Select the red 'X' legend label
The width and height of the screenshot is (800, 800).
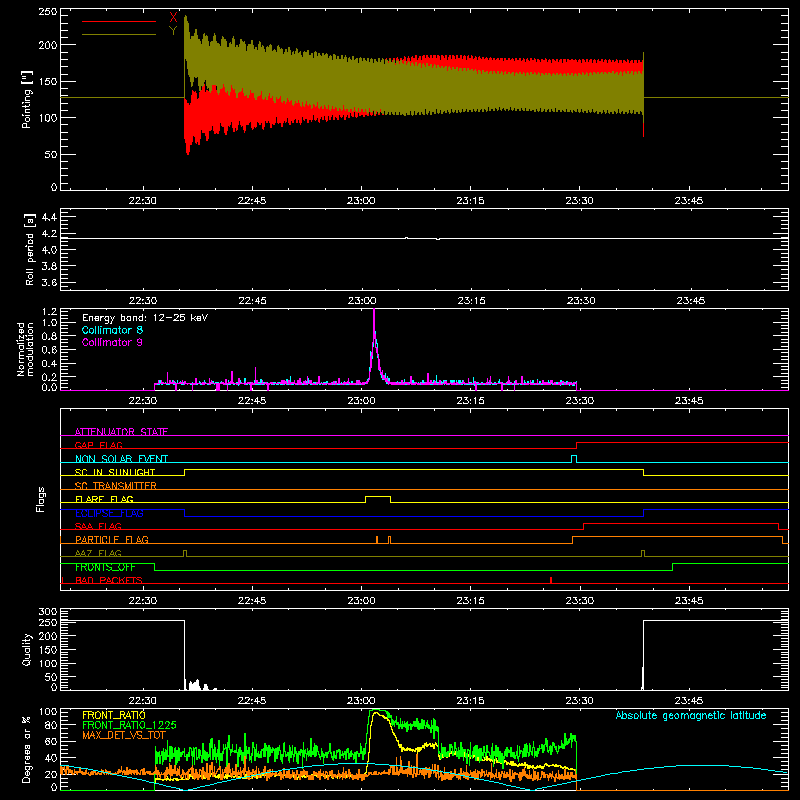coord(173,18)
